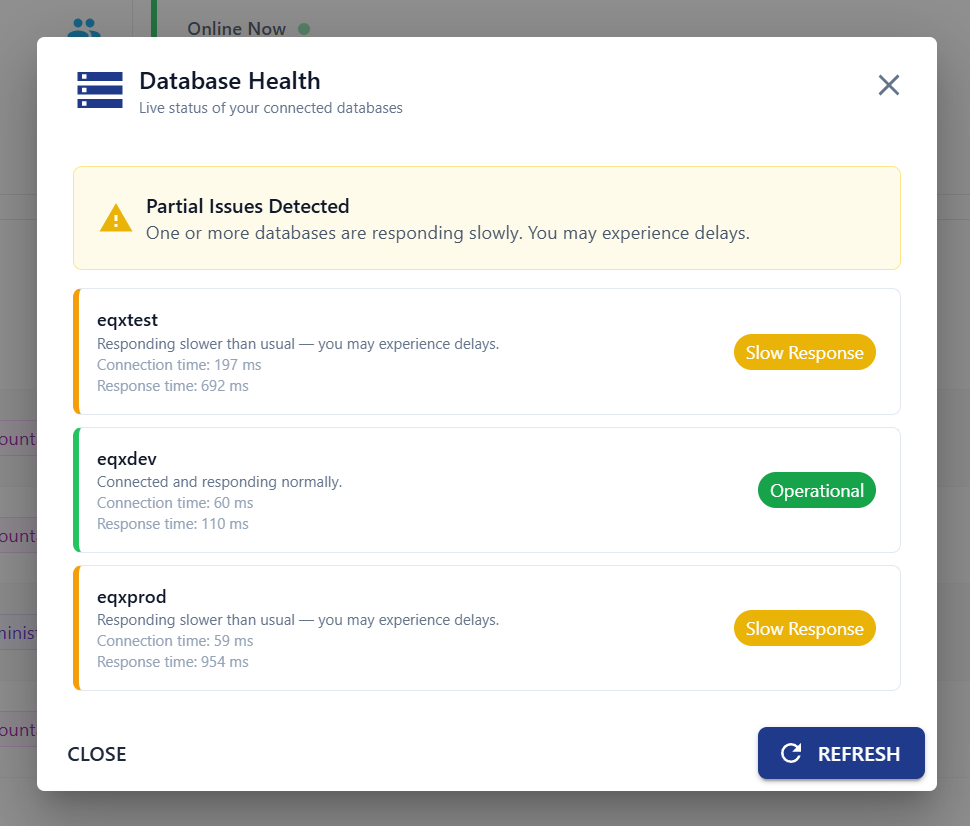This screenshot has width=970, height=826.
Task: Select the eqxdev database card
Action: pyautogui.click(x=450, y=489)
